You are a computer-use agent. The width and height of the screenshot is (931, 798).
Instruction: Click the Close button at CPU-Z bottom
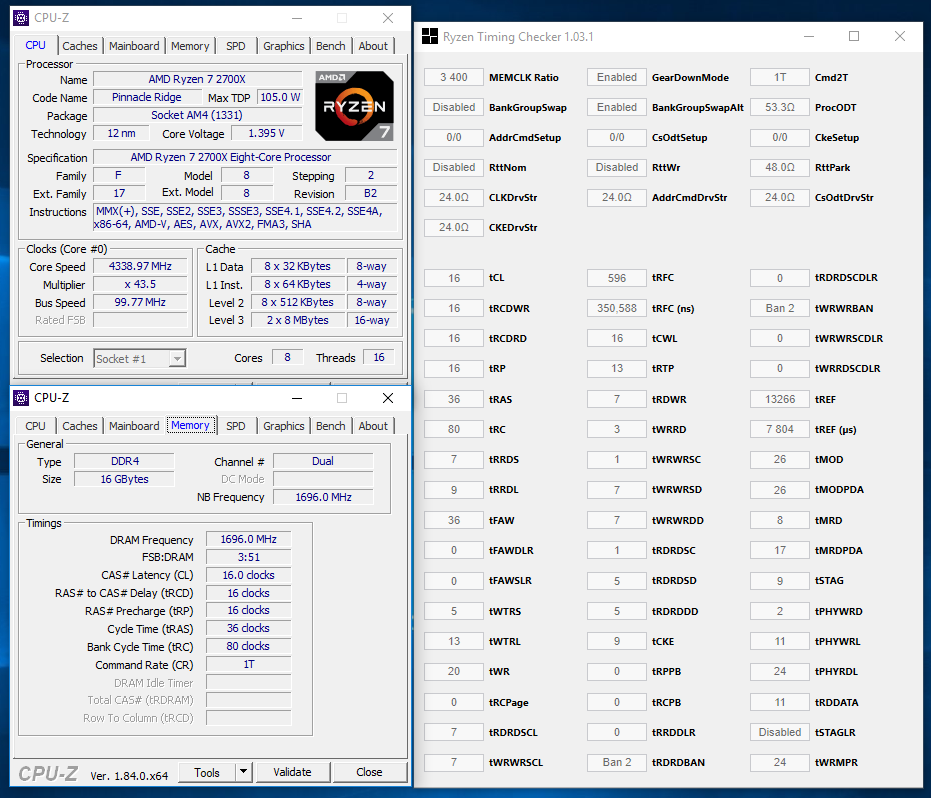click(x=369, y=772)
